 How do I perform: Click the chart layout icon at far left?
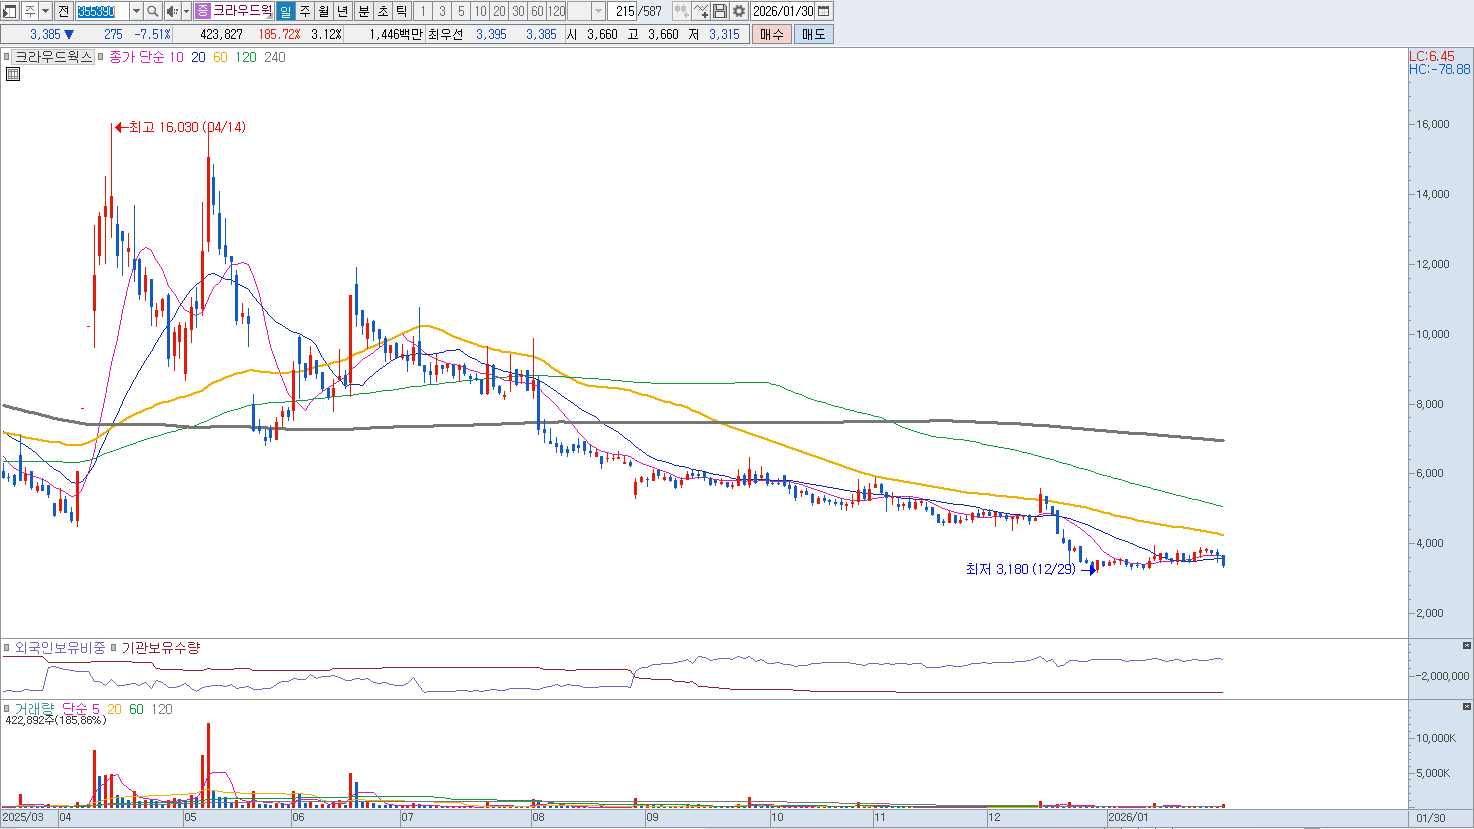click(x=10, y=11)
